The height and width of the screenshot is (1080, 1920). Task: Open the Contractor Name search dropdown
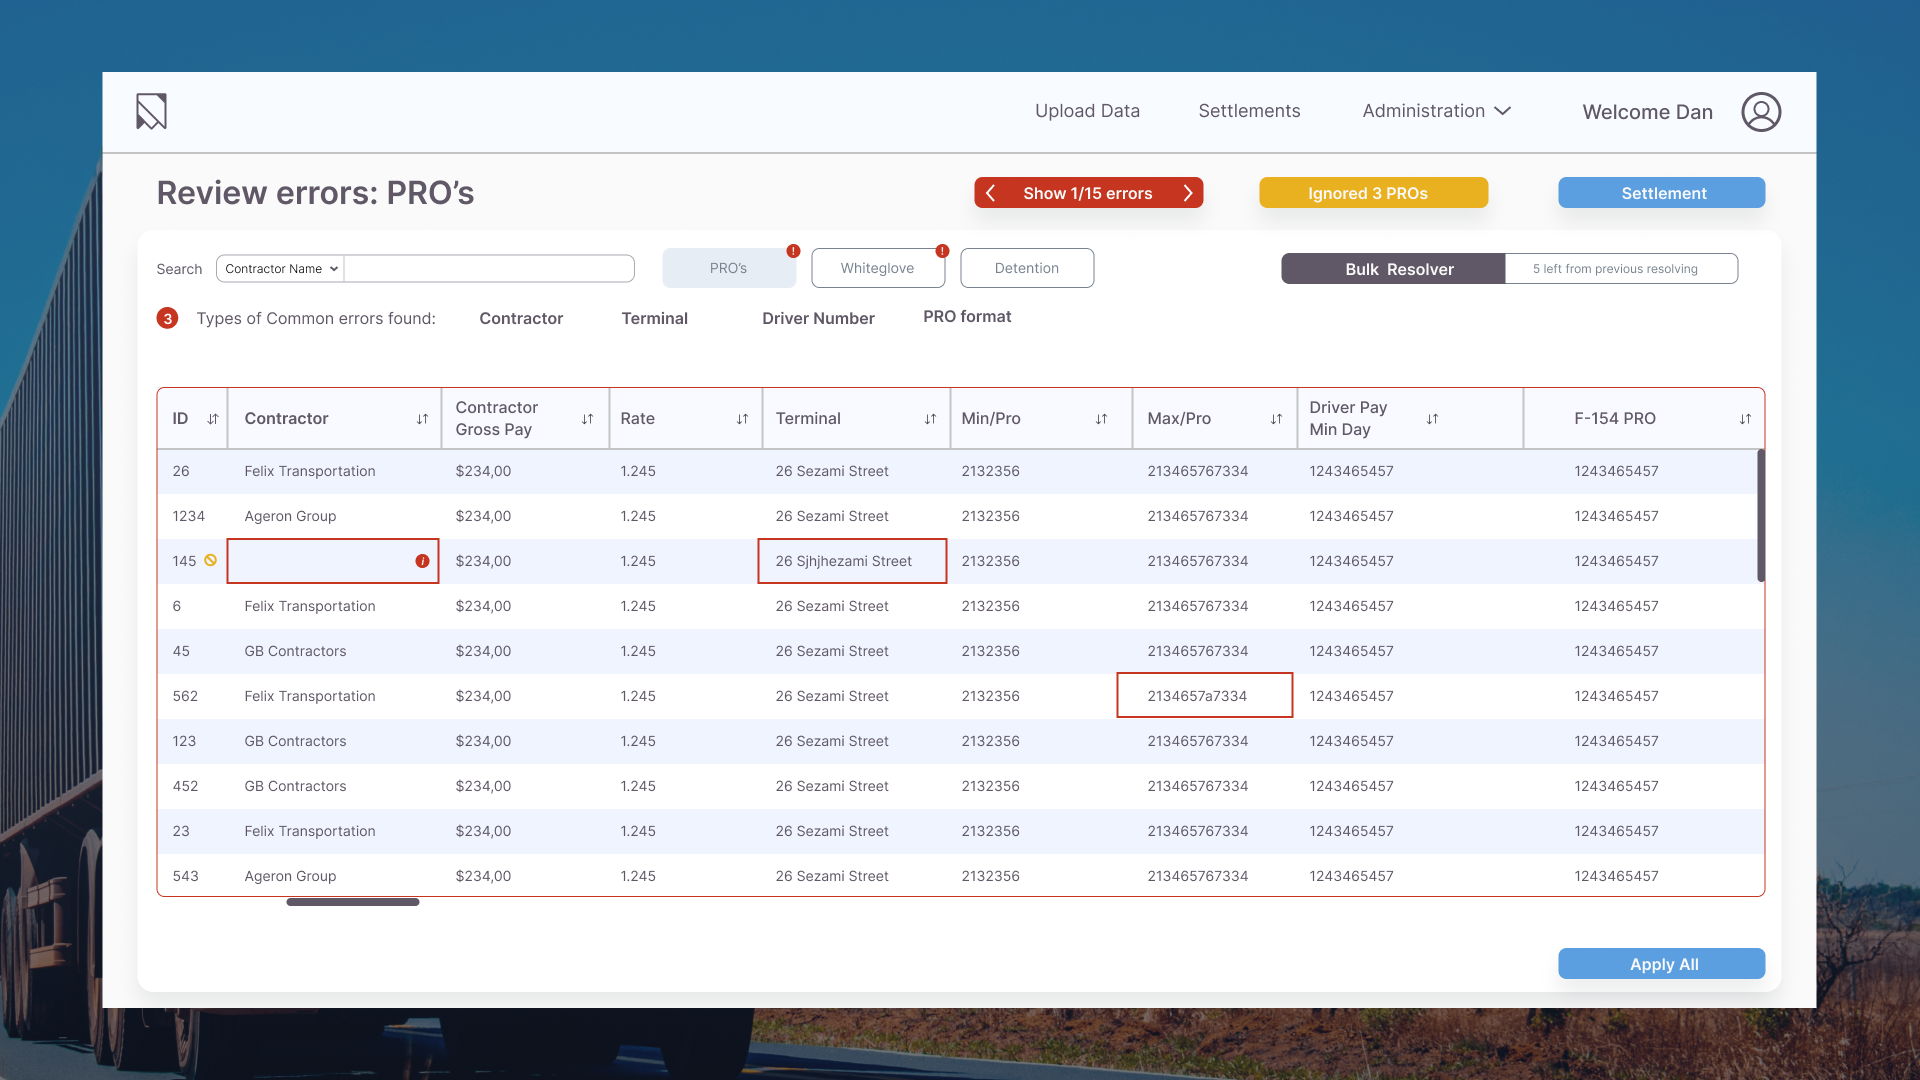[x=281, y=269]
